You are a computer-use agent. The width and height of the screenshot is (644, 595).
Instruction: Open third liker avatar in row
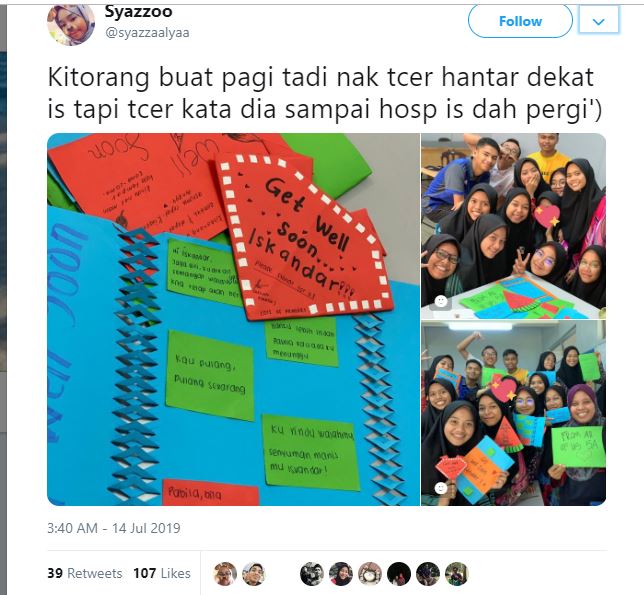tap(312, 574)
